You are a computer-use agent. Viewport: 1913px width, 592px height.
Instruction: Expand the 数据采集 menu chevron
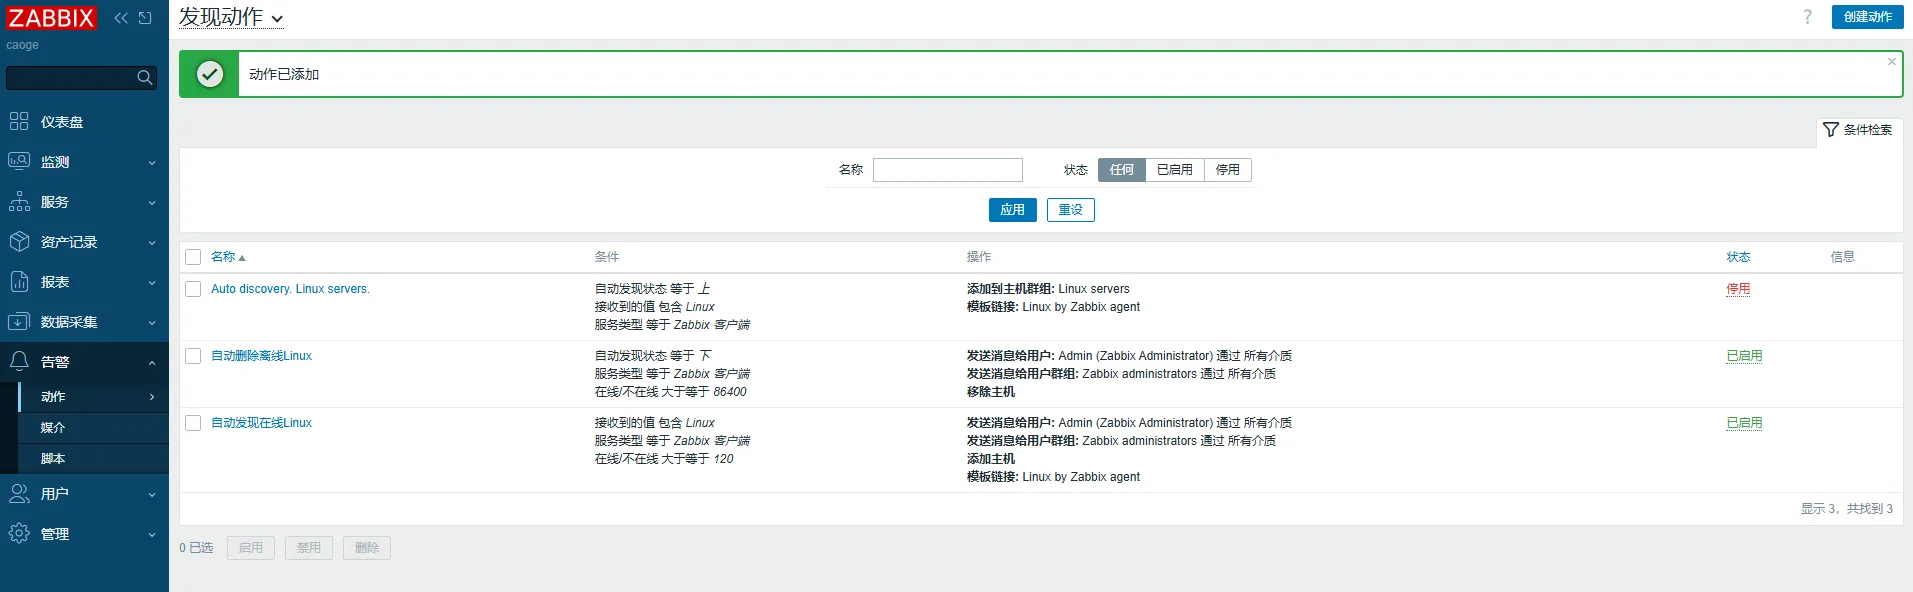[x=152, y=323]
